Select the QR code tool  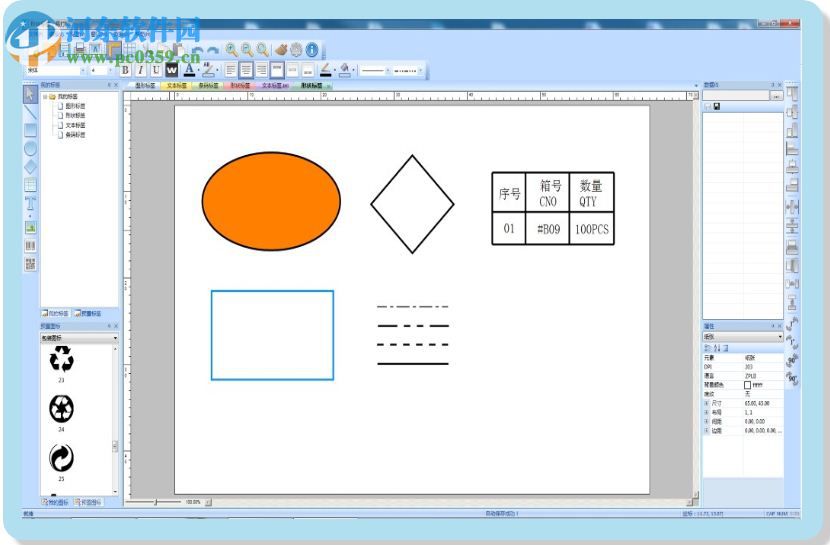pyautogui.click(x=30, y=264)
